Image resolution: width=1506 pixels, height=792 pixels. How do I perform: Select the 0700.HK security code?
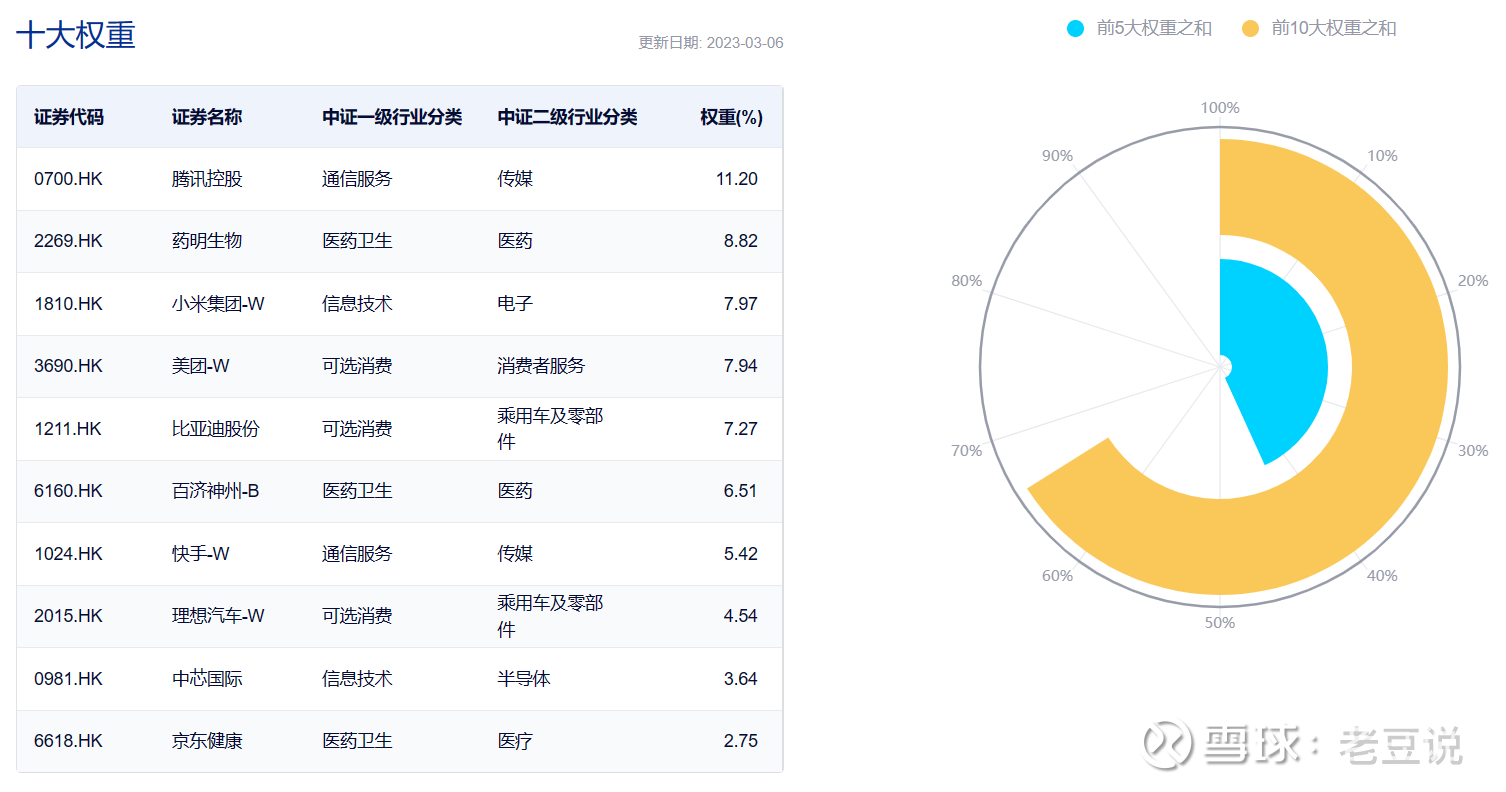point(68,179)
